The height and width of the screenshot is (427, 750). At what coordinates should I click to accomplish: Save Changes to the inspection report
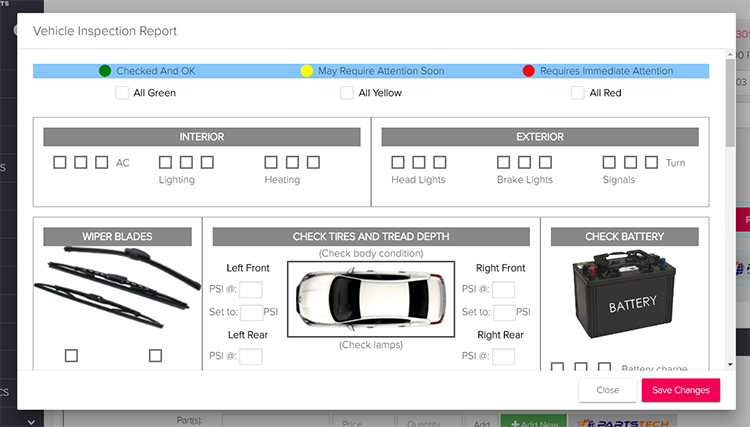[x=681, y=390]
